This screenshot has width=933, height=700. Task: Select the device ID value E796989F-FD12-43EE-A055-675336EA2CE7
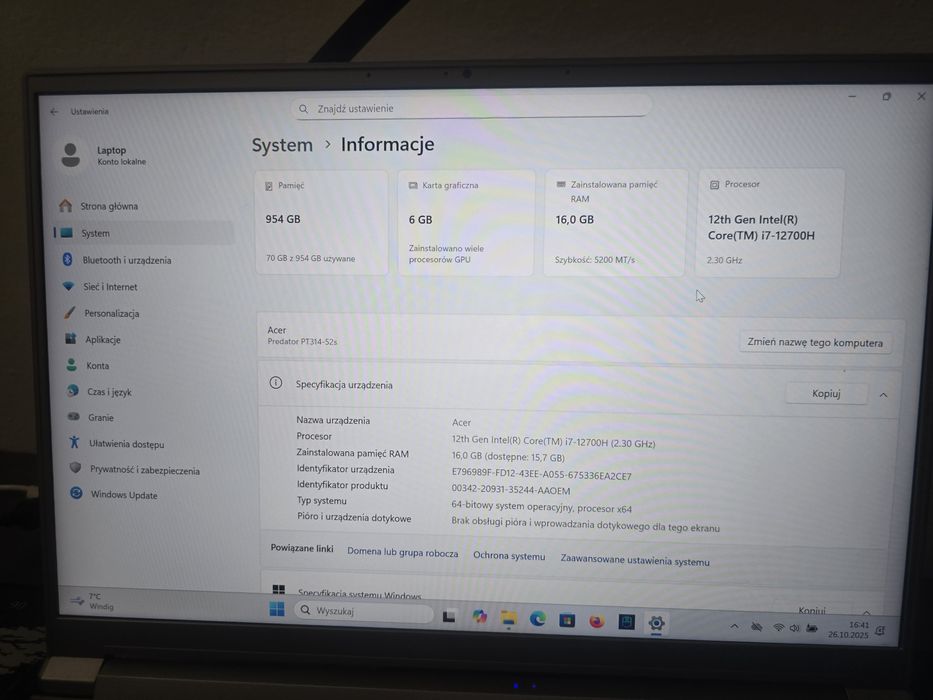541,475
